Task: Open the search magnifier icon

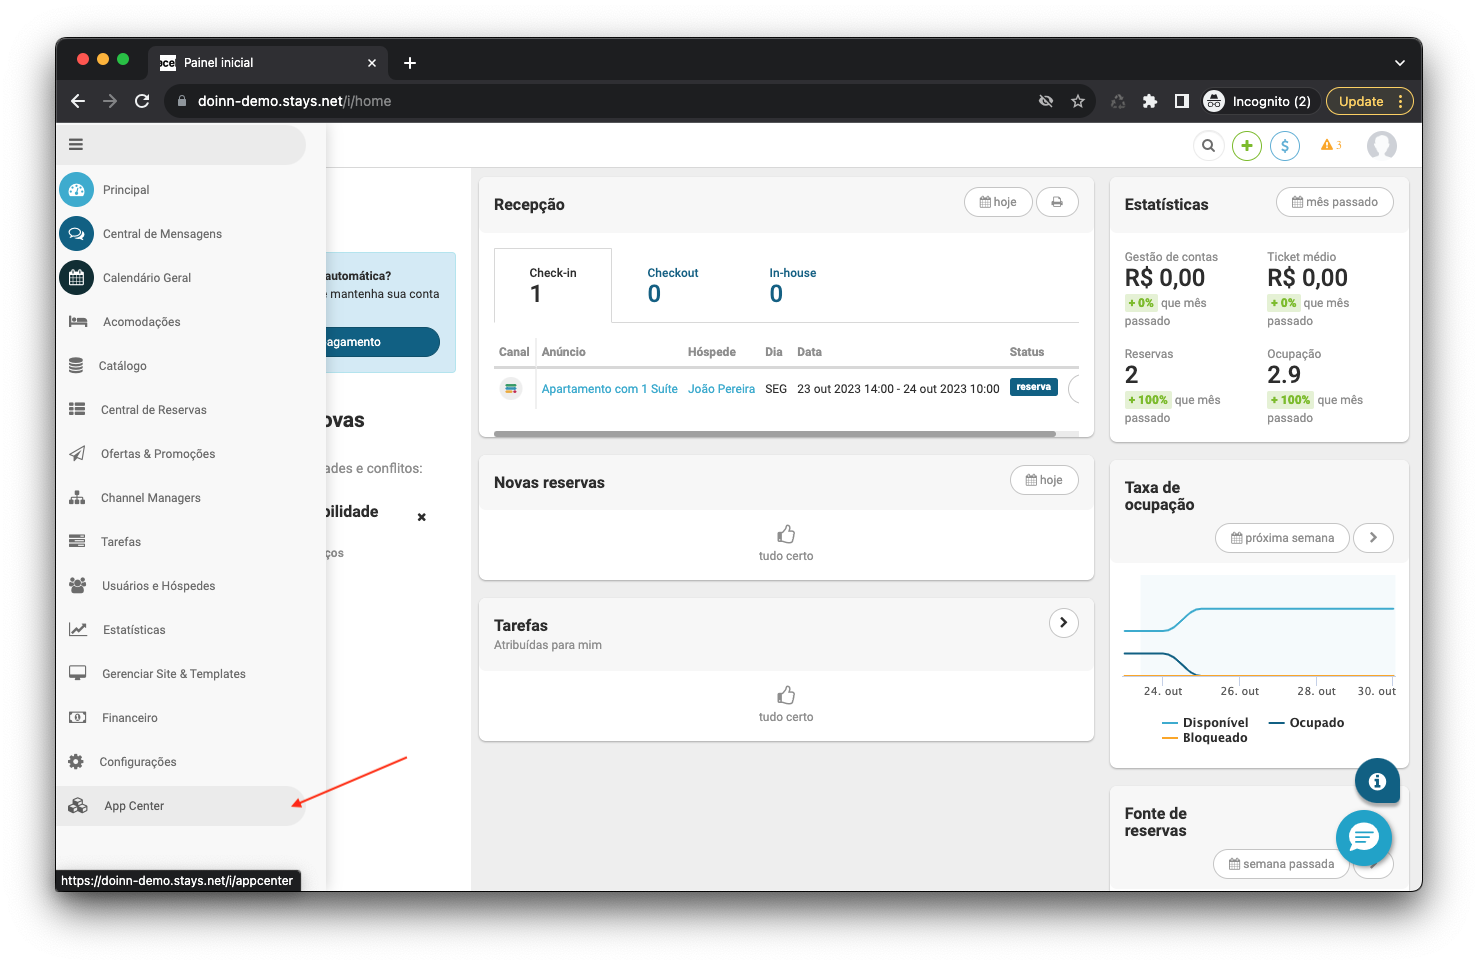Action: tap(1208, 146)
